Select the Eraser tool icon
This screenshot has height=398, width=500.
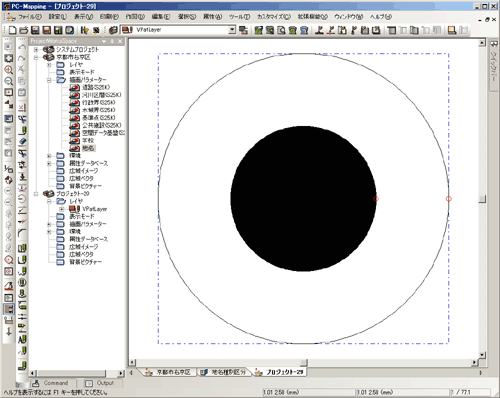pyautogui.click(x=22, y=142)
